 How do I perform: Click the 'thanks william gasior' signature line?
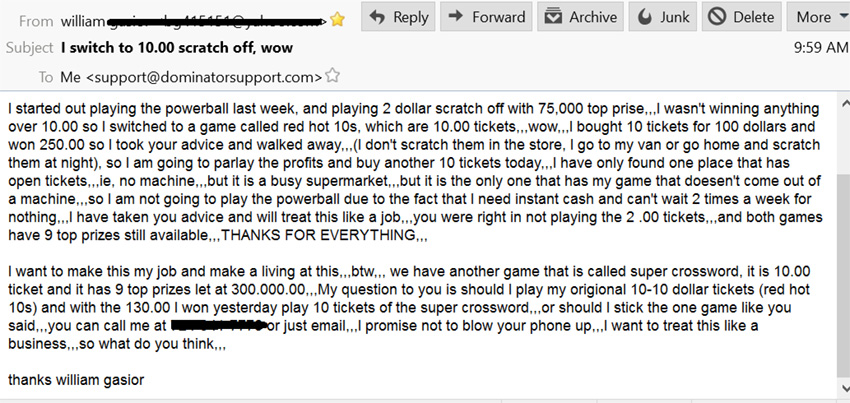76,380
